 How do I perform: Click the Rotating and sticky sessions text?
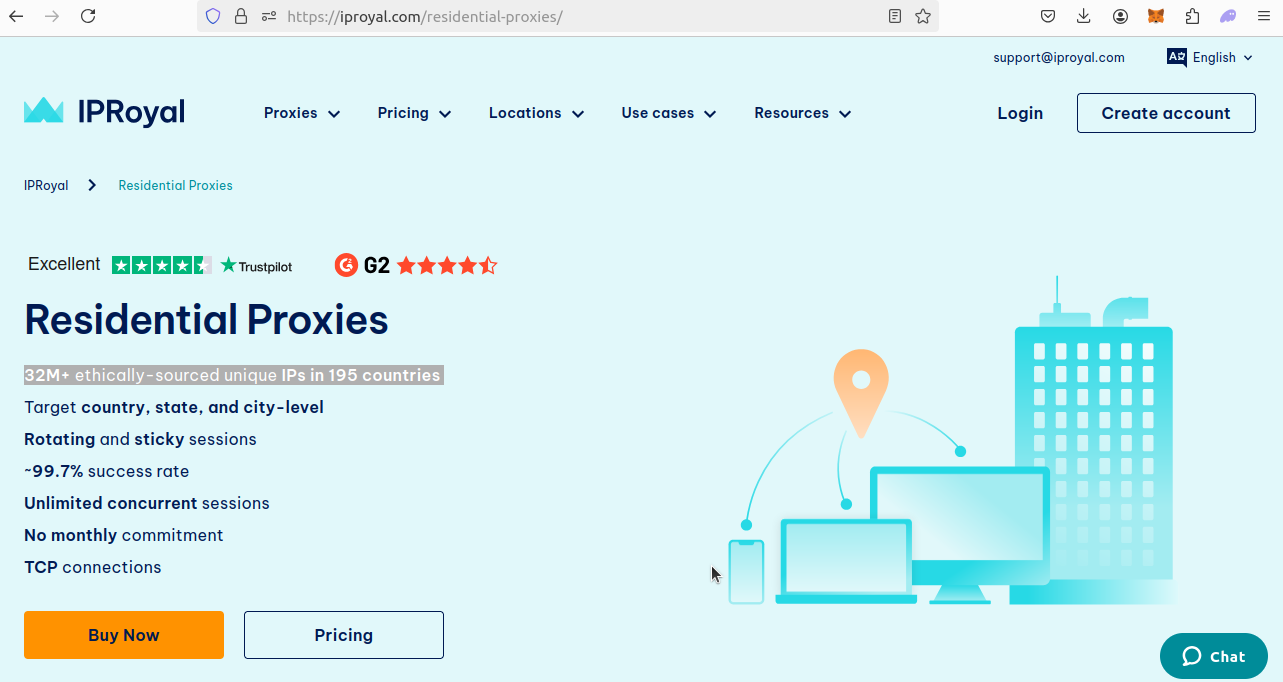[x=140, y=439]
